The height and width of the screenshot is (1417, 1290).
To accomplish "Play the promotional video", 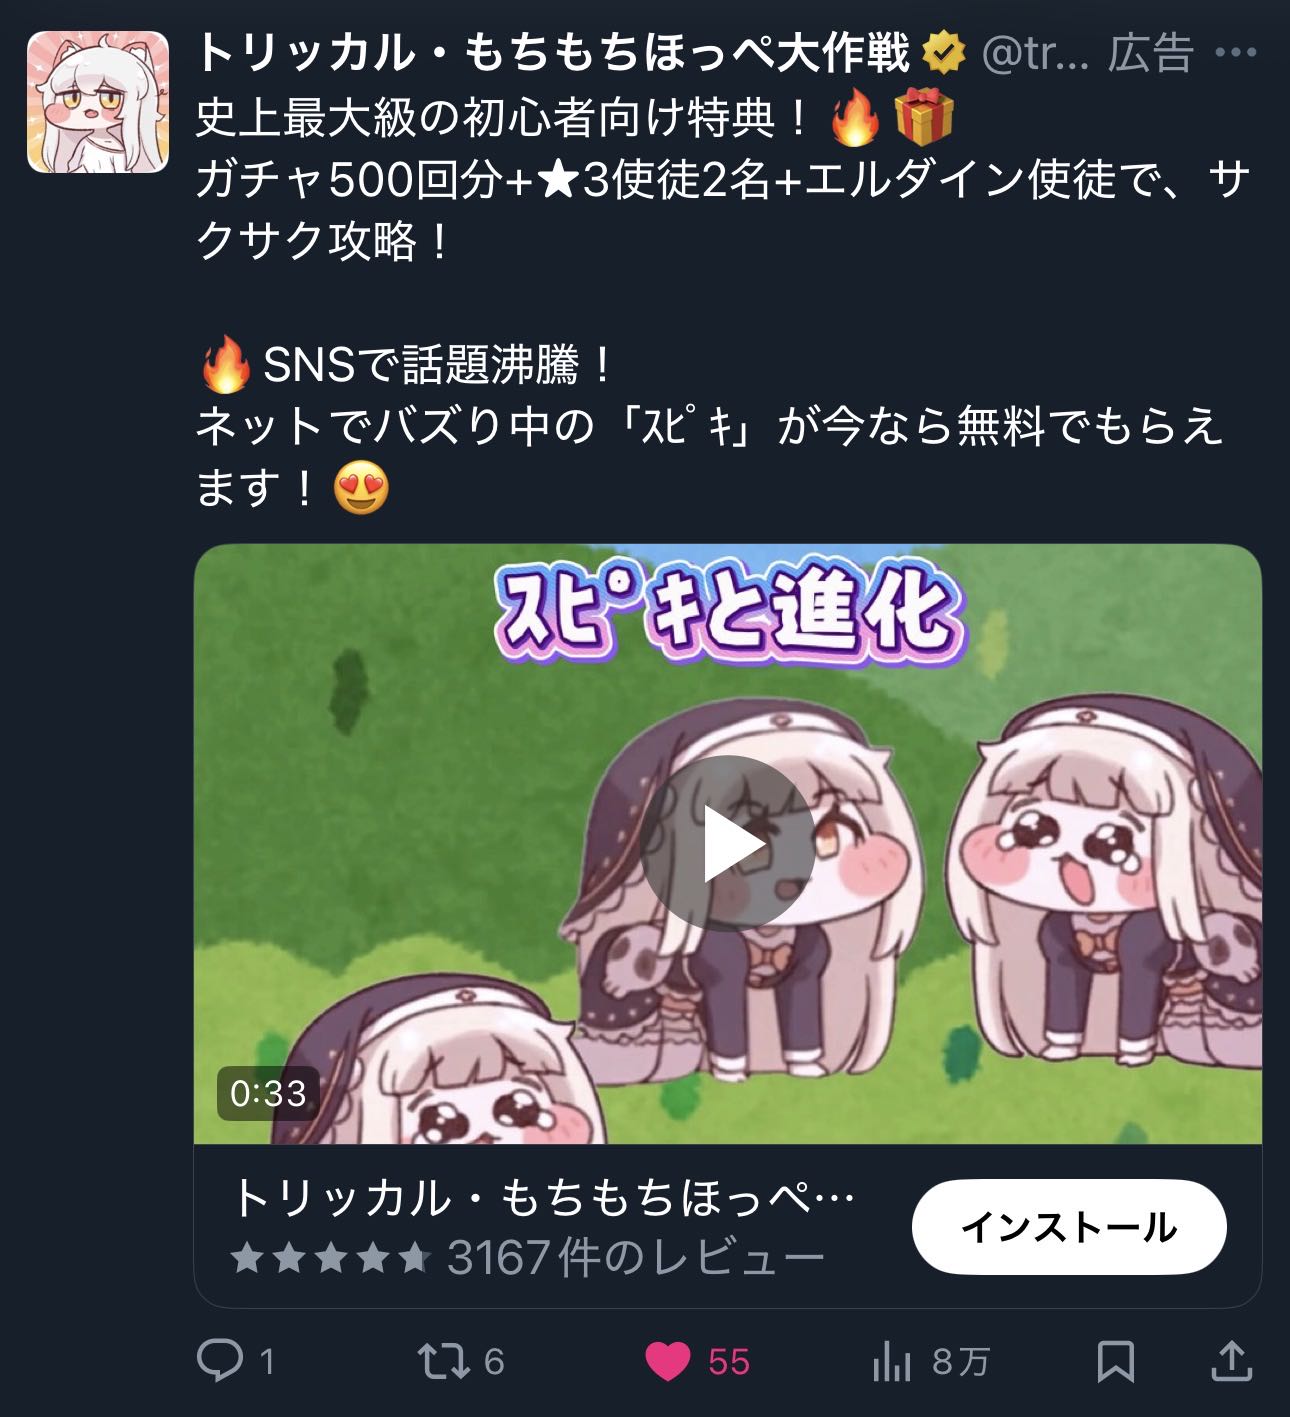I will tap(728, 844).
